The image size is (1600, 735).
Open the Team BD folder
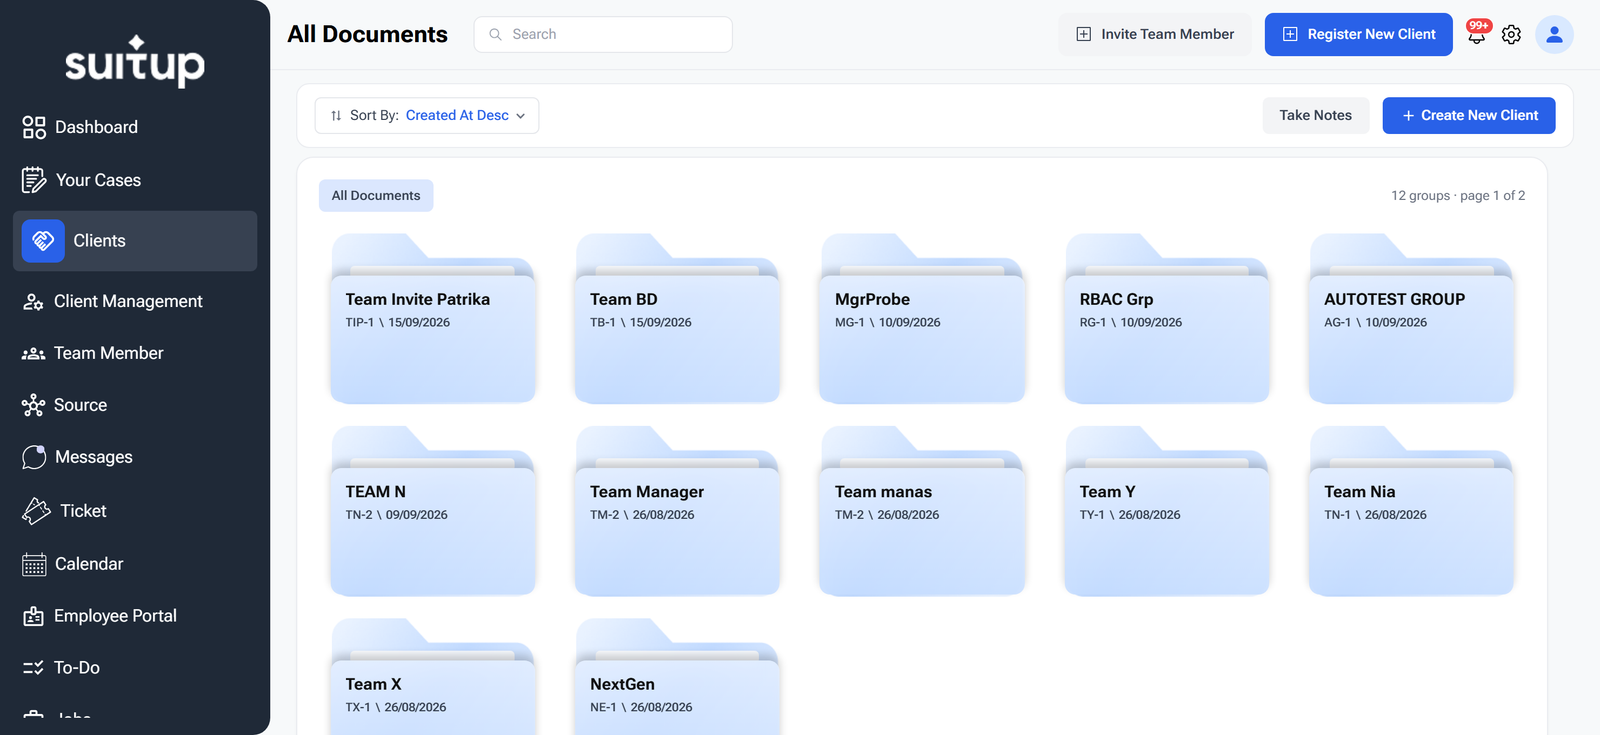pos(677,319)
